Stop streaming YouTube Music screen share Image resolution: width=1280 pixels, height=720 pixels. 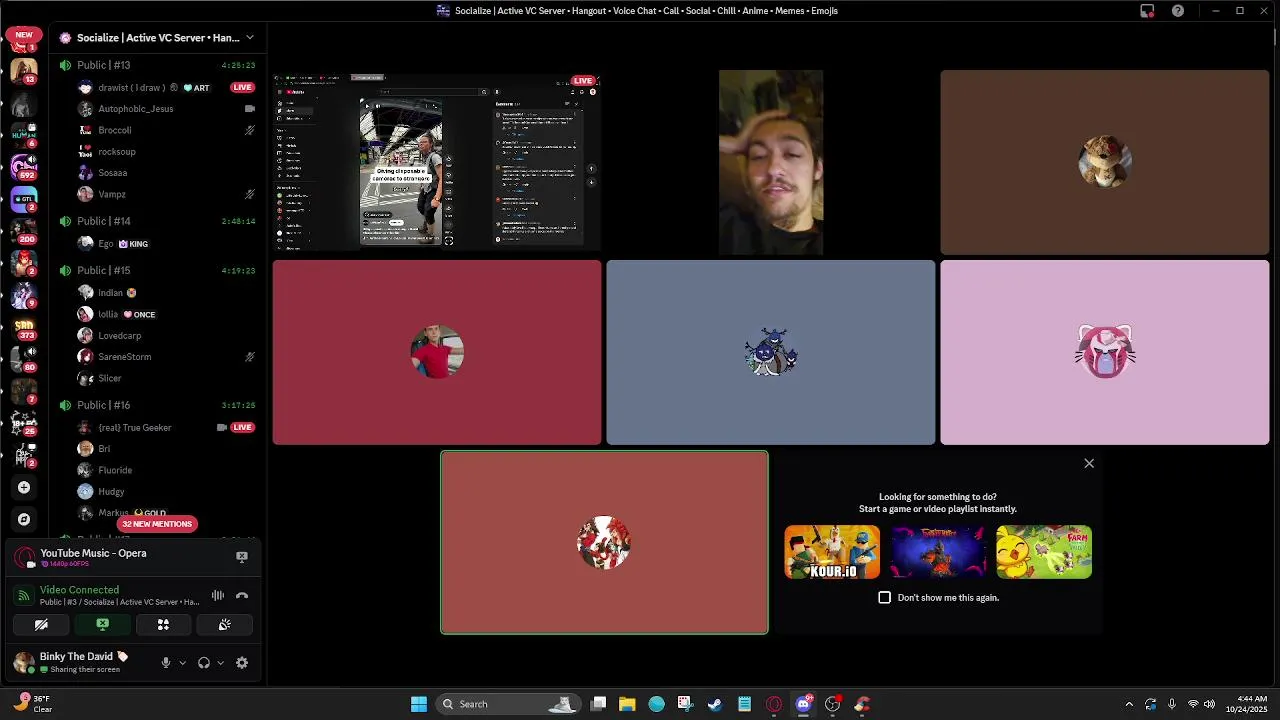point(241,557)
